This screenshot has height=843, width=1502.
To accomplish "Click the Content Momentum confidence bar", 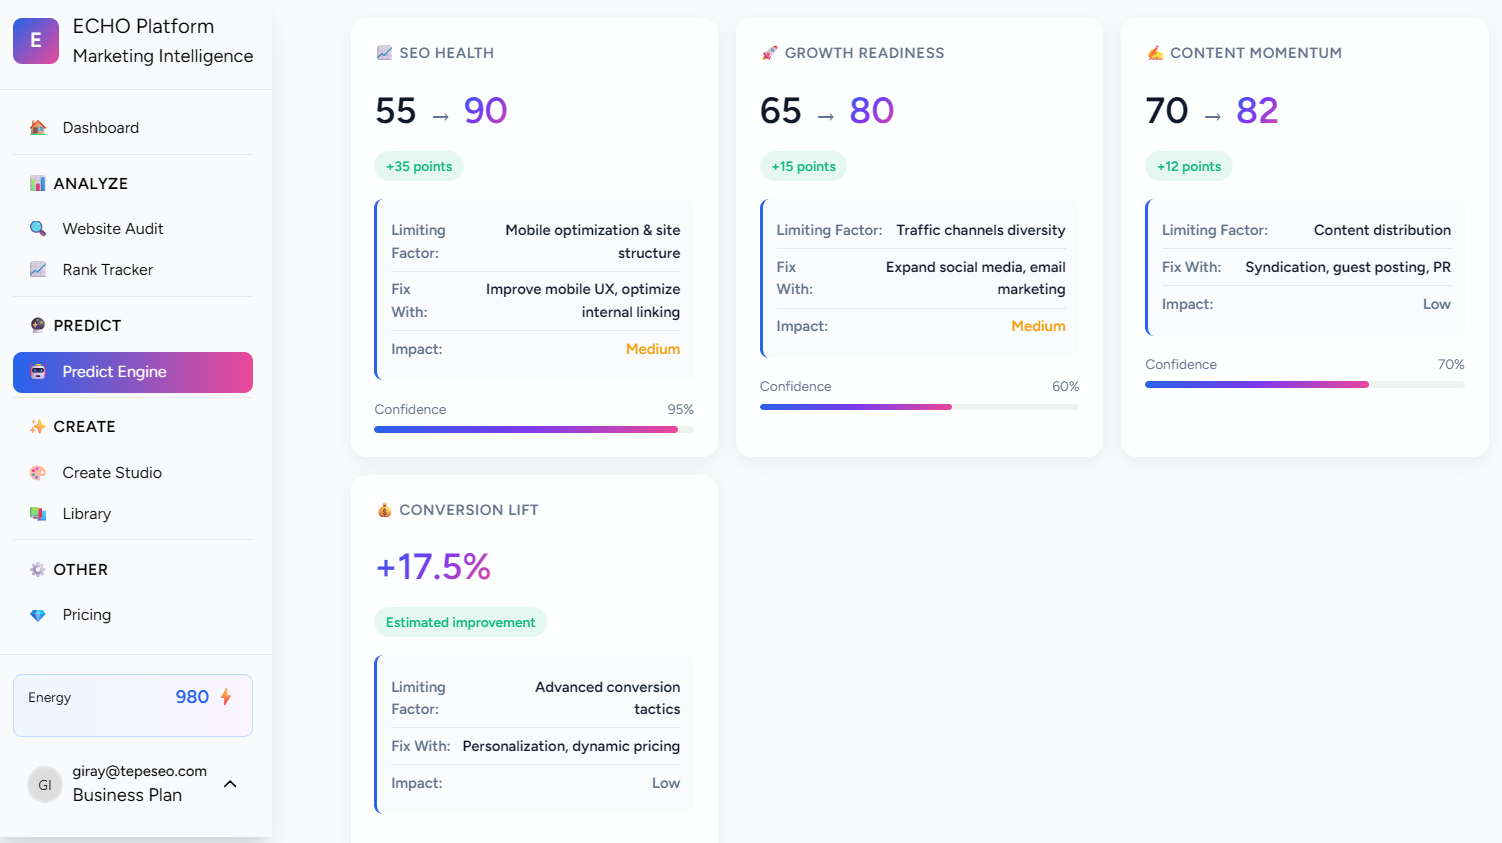I will 1304,385.
